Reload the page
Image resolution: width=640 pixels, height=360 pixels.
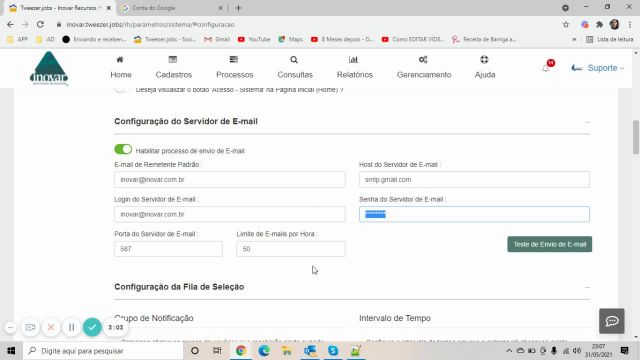pos(40,24)
